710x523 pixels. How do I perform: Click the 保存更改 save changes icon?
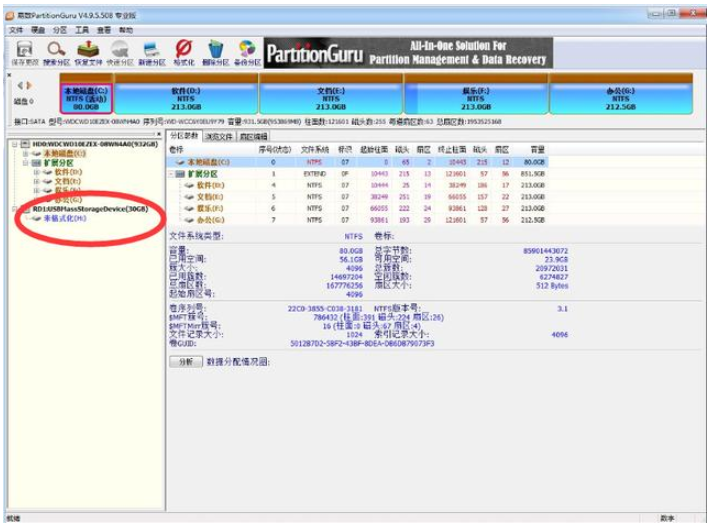coord(24,53)
